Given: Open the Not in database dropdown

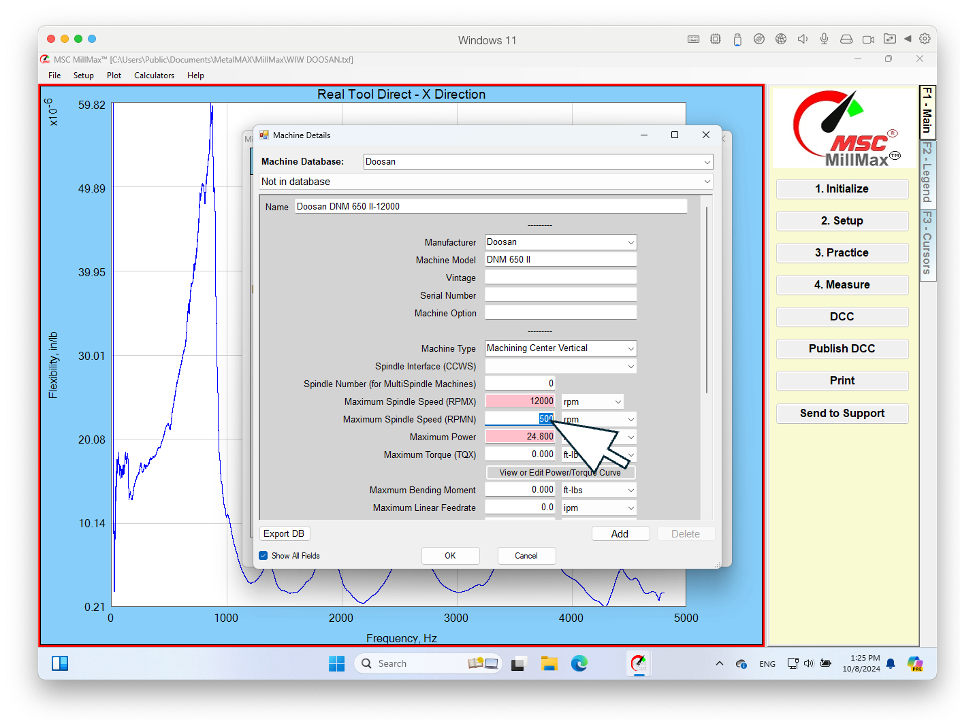Looking at the screenshot, I should tap(707, 182).
